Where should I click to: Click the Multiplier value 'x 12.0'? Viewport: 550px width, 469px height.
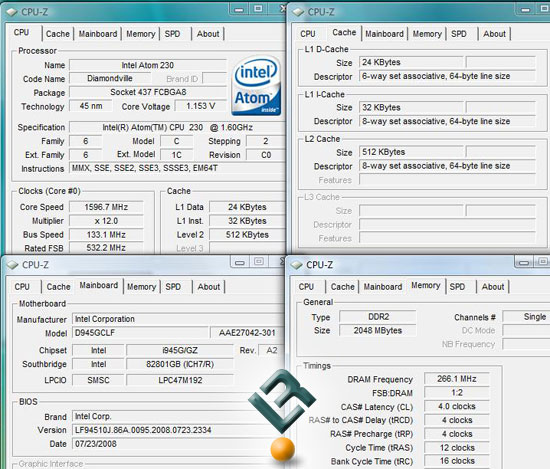click(106, 221)
